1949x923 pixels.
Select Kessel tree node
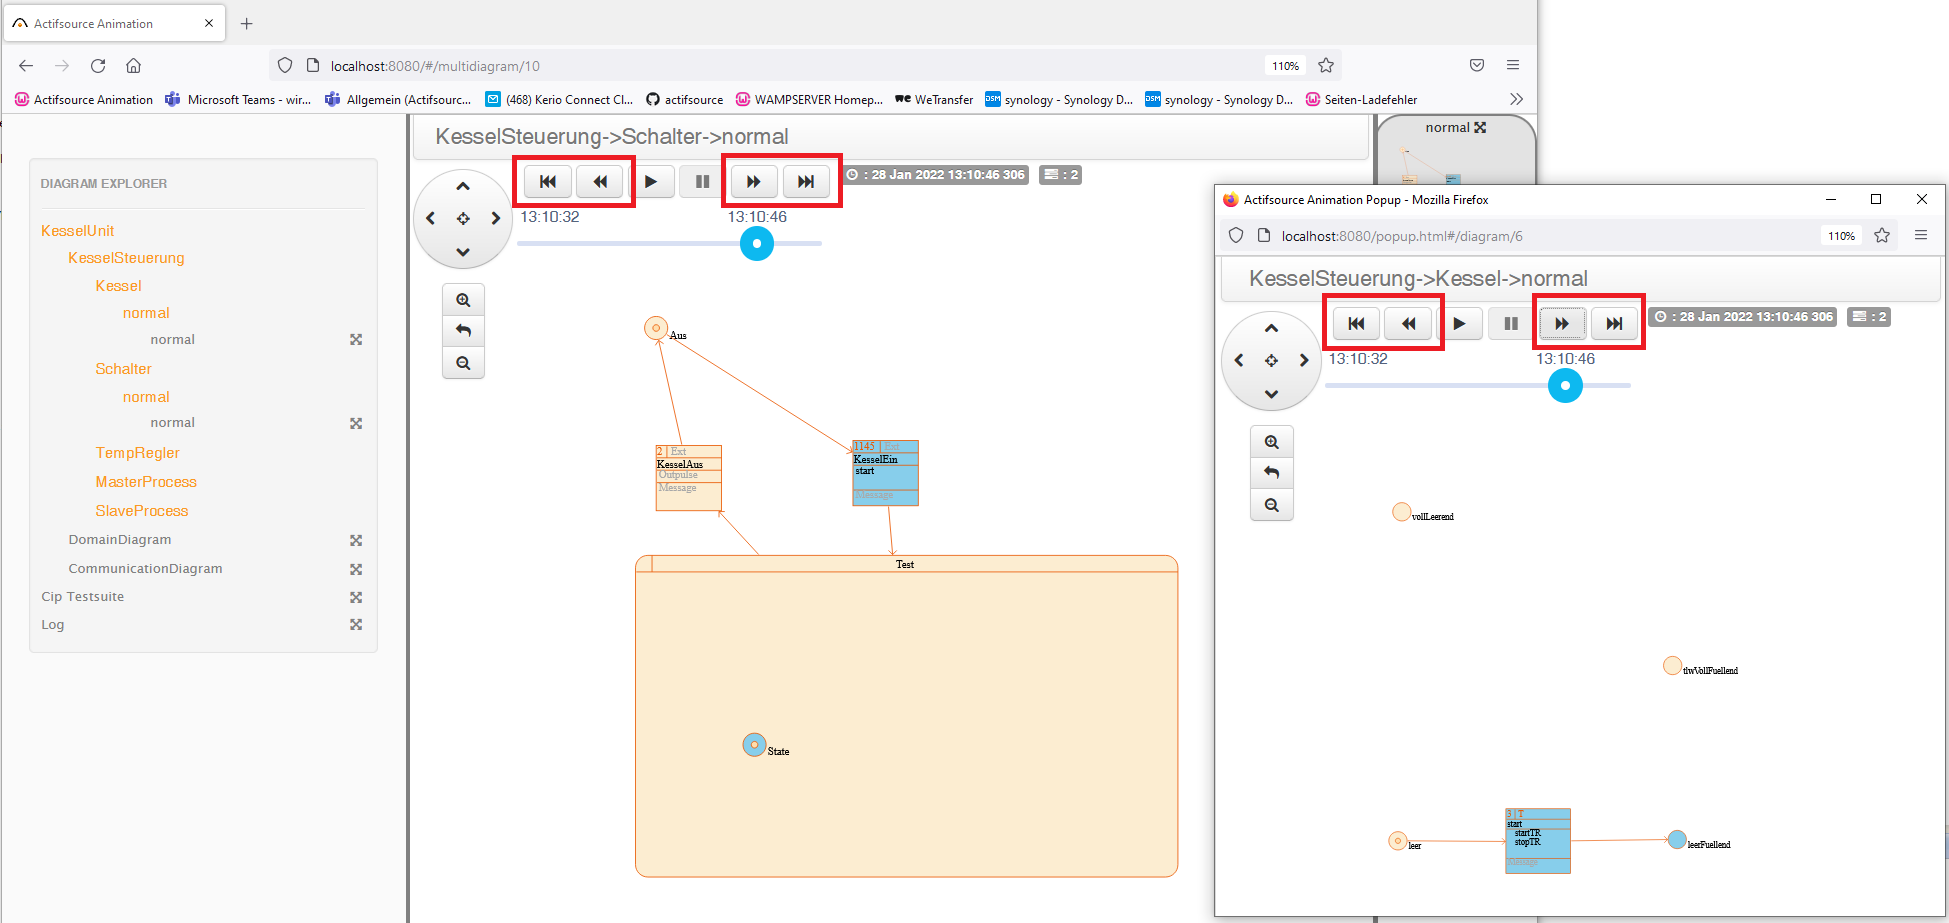pos(118,286)
